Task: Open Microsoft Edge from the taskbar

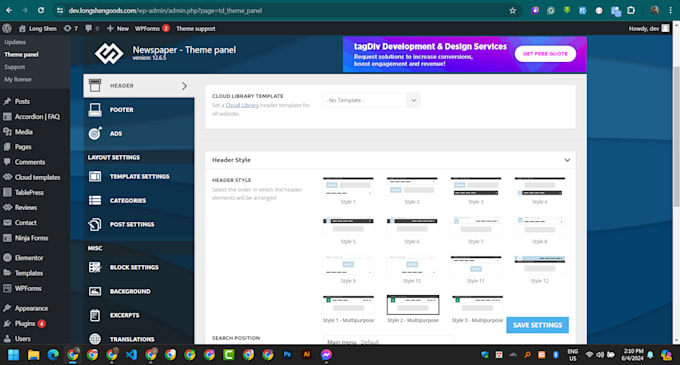Action: tap(53, 355)
